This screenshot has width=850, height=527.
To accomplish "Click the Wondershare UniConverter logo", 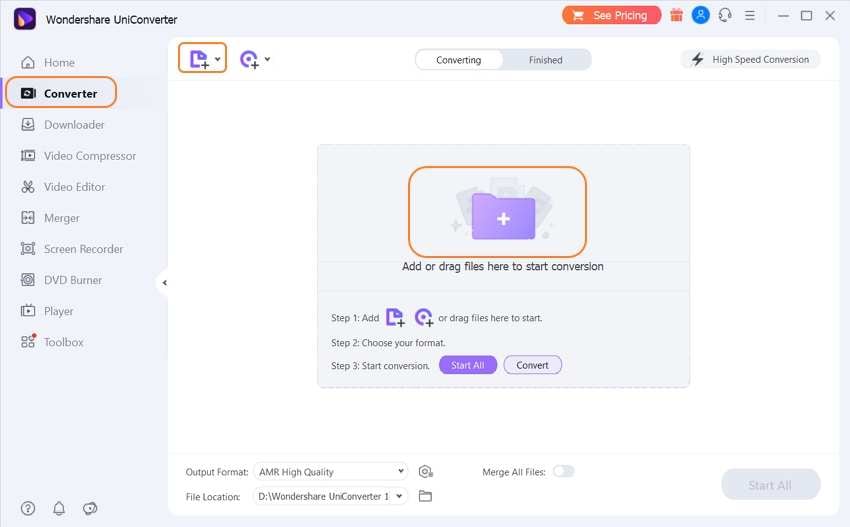I will pyautogui.click(x=24, y=19).
